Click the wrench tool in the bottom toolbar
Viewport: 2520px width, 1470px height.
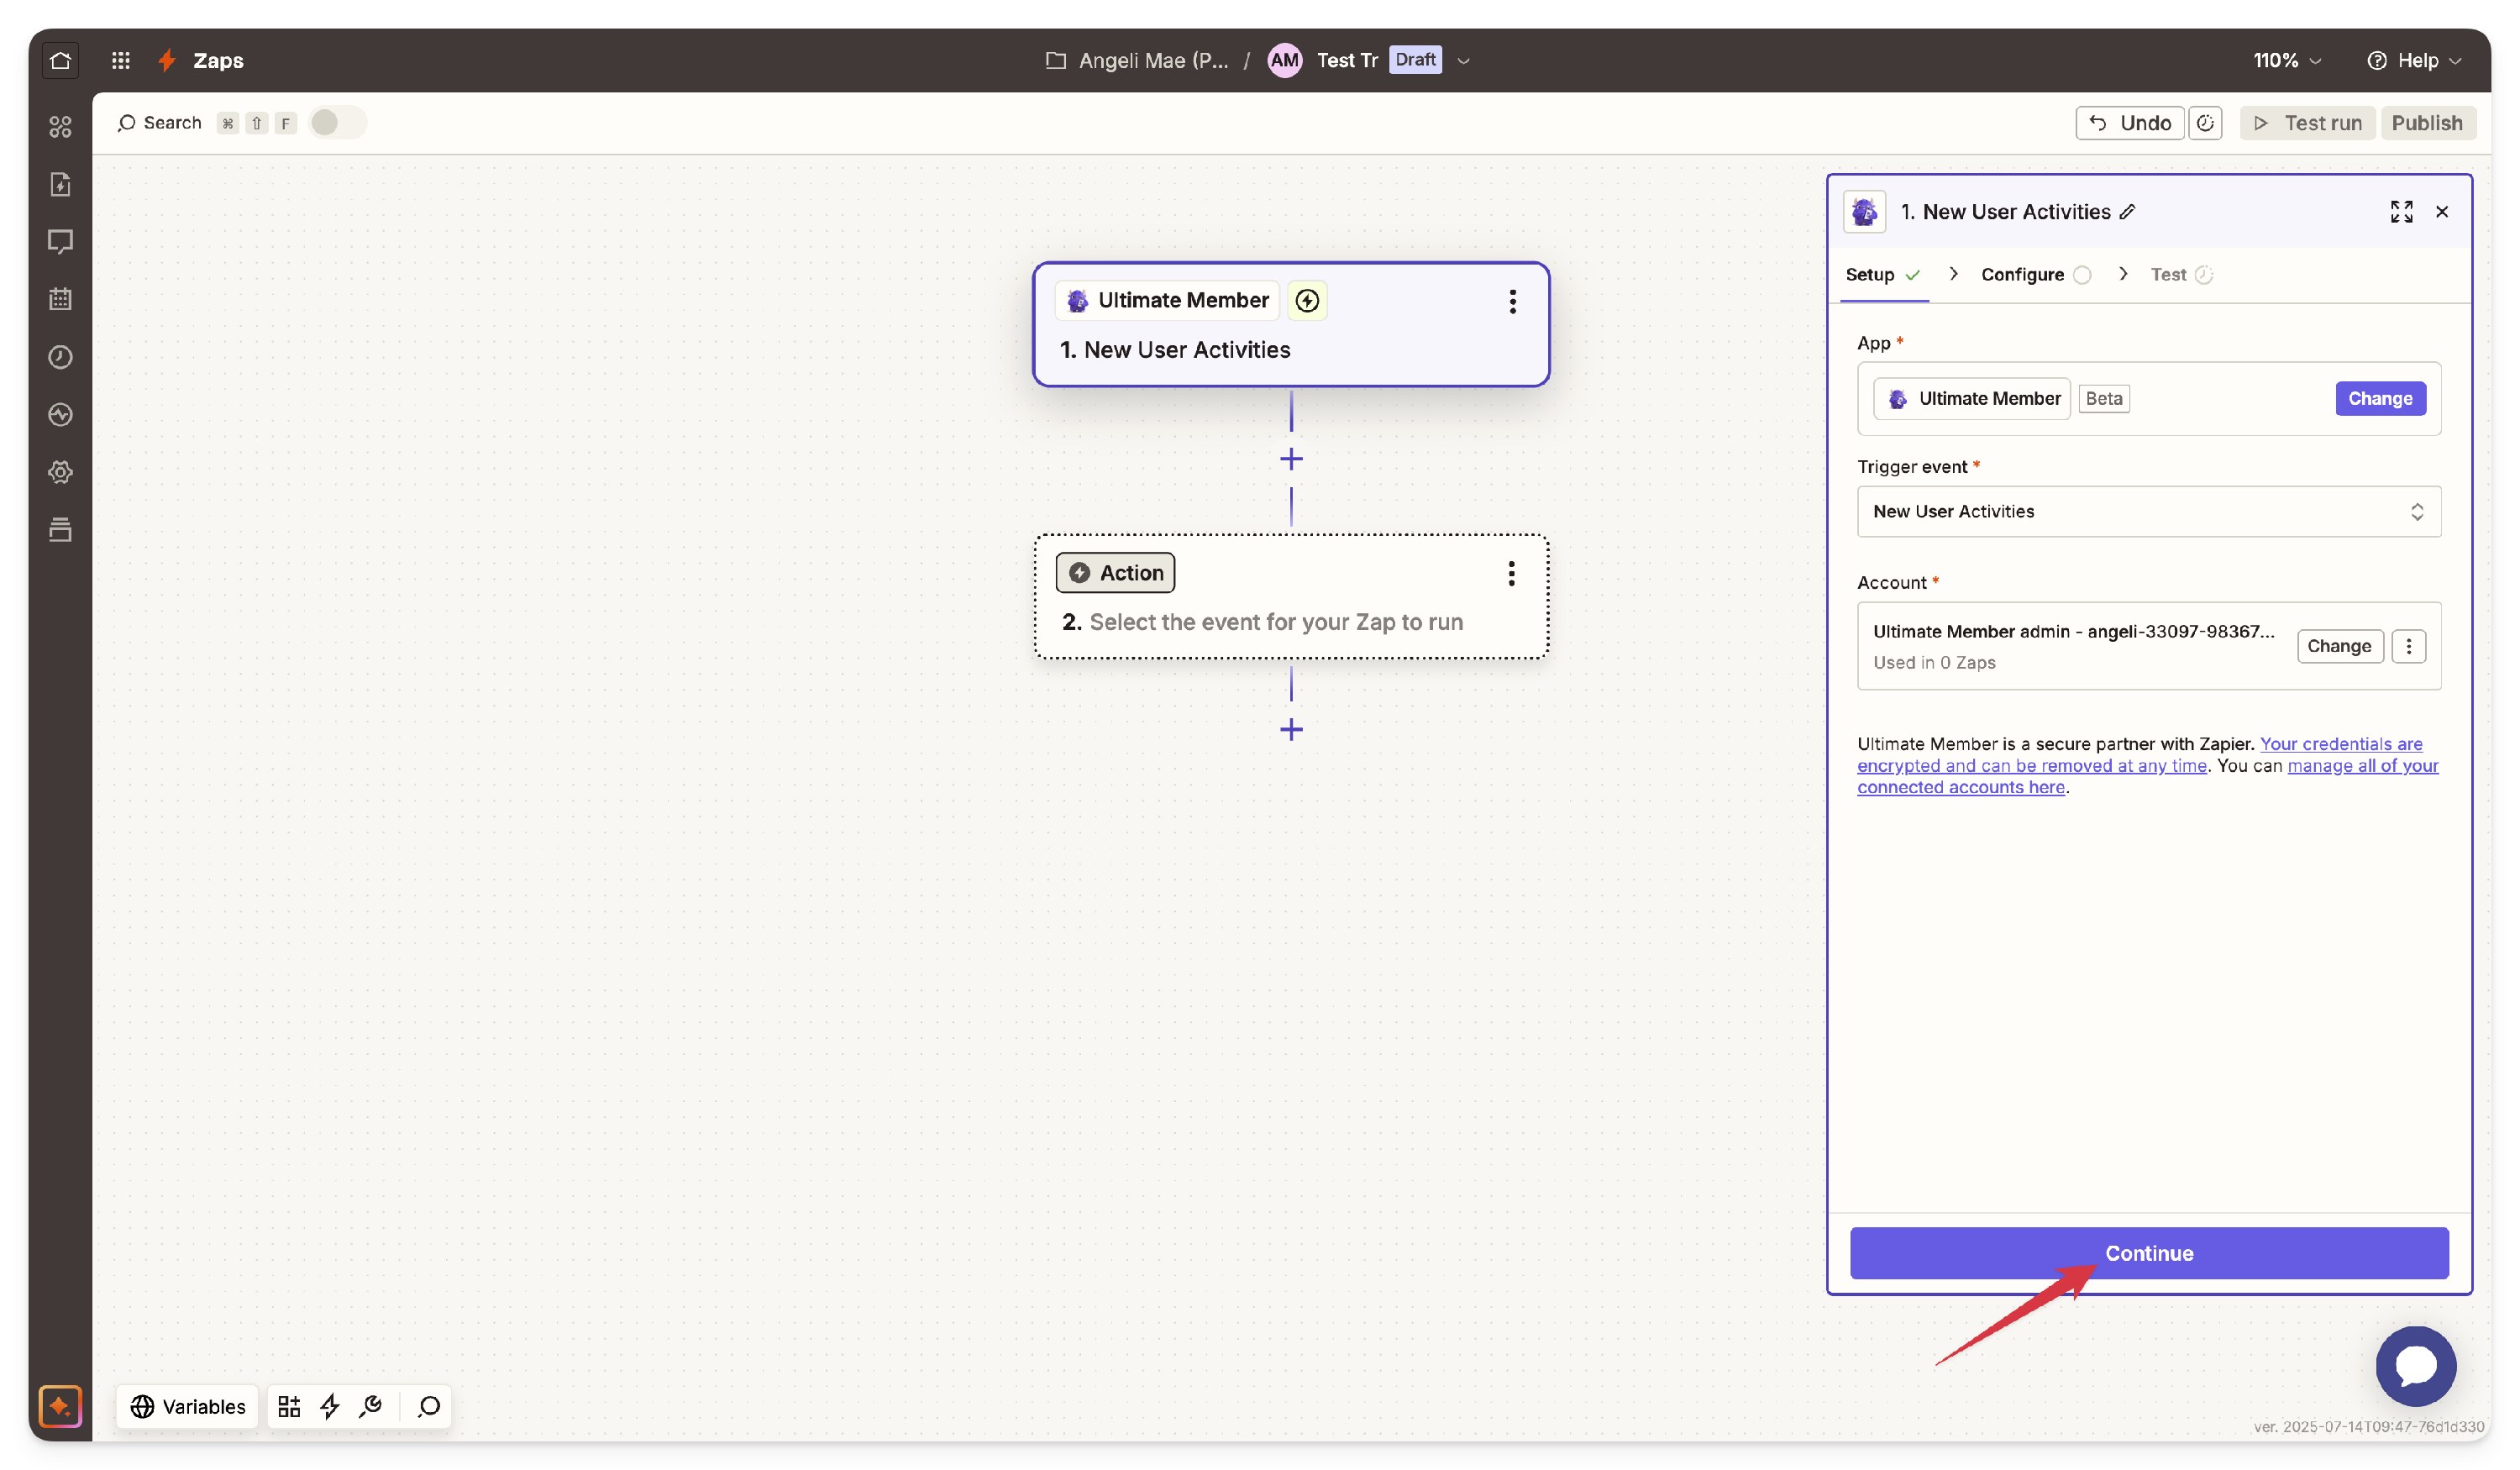371,1406
